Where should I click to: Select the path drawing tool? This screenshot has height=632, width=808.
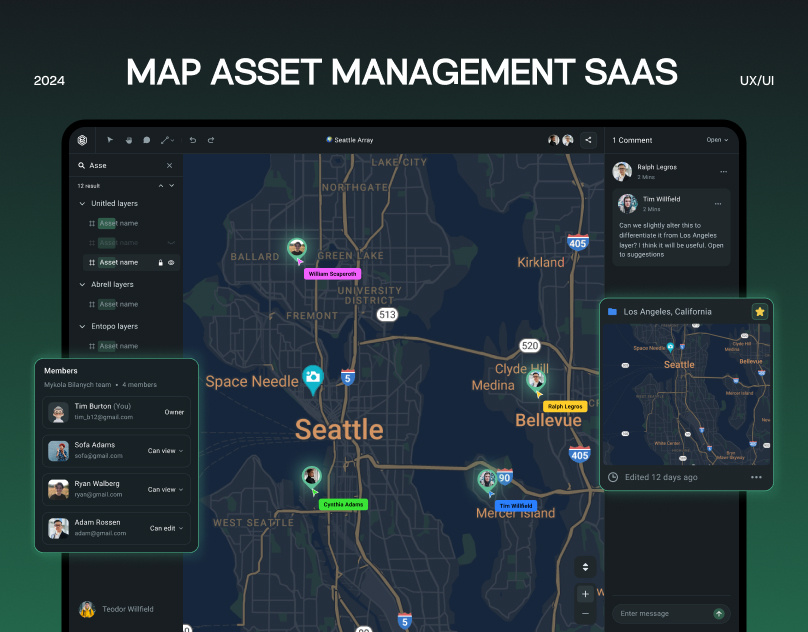(x=167, y=140)
